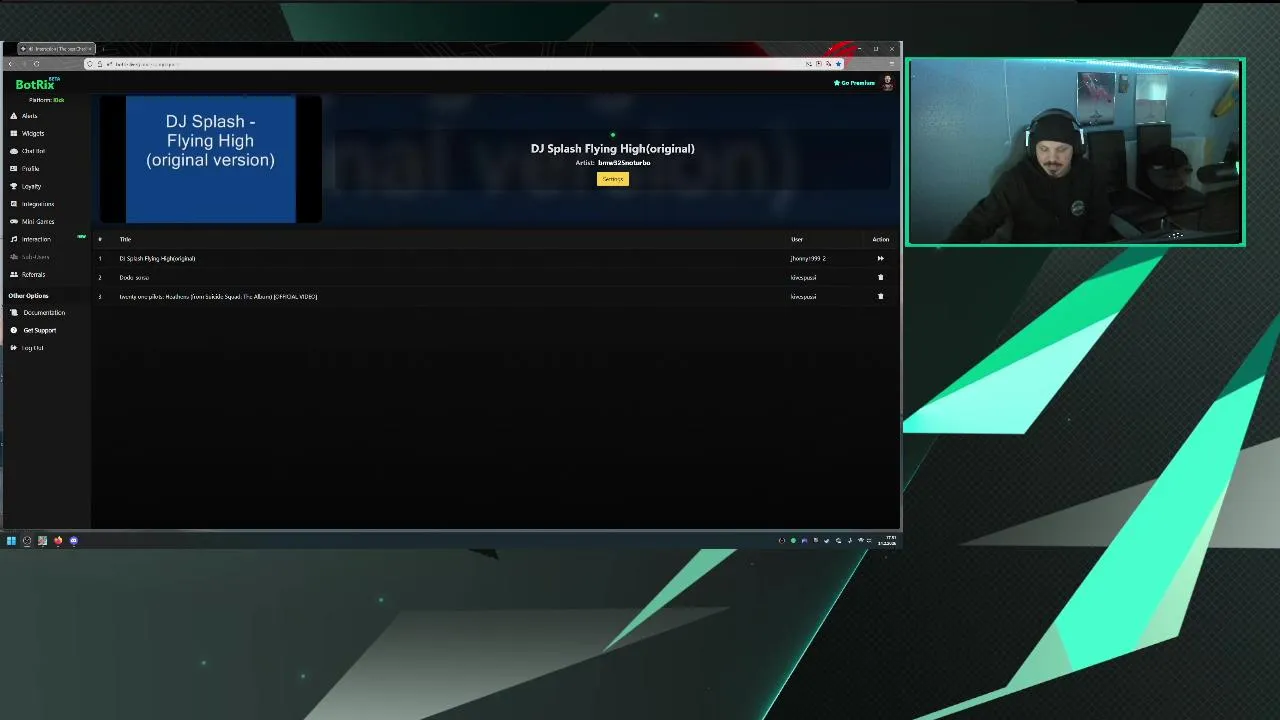Click the song title 'Dodo sensa'

(x=134, y=278)
